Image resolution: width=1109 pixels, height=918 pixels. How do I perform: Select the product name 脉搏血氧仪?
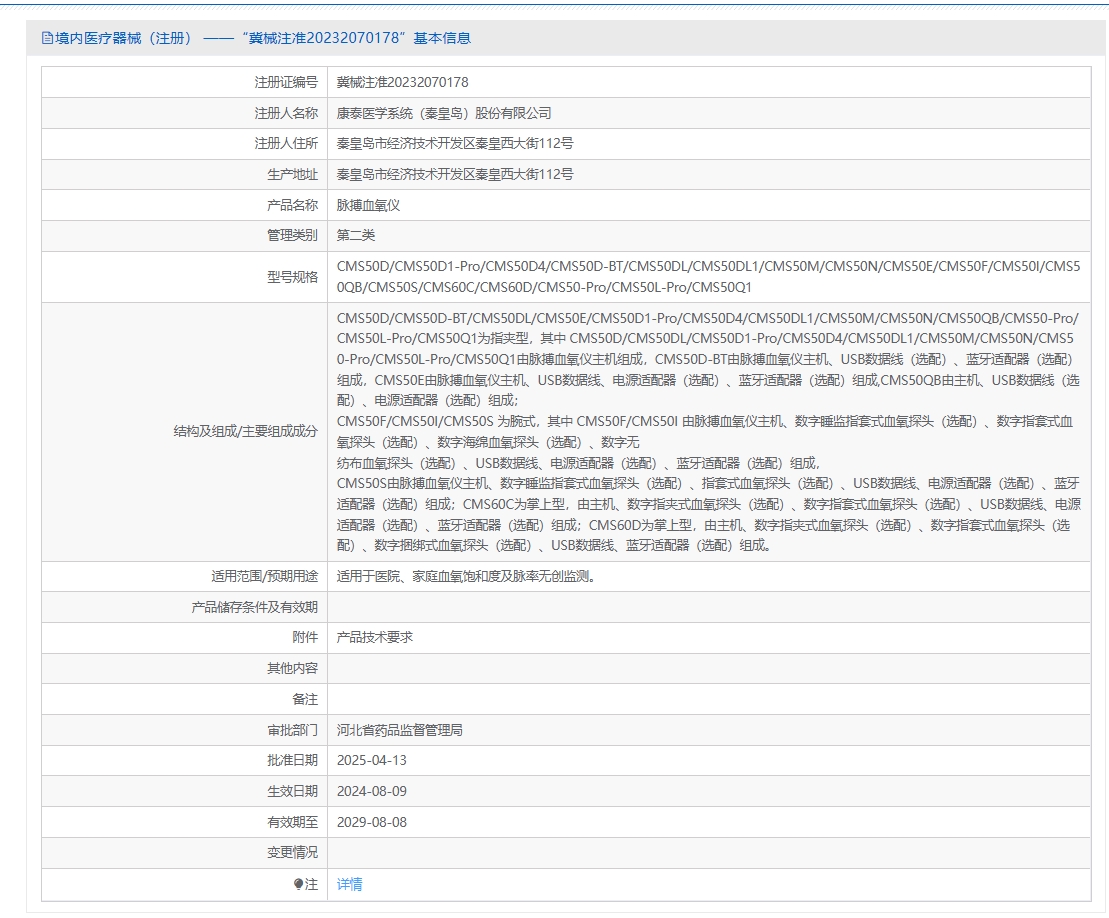tap(368, 205)
